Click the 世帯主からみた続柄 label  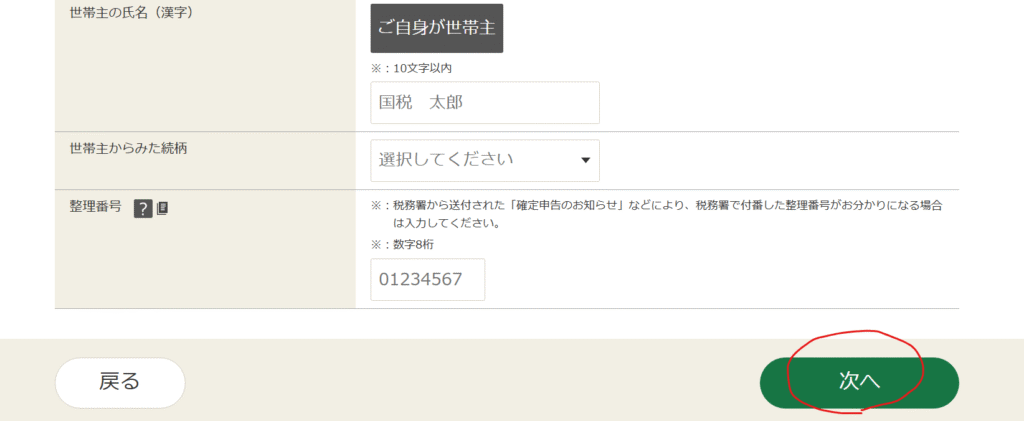tap(128, 148)
